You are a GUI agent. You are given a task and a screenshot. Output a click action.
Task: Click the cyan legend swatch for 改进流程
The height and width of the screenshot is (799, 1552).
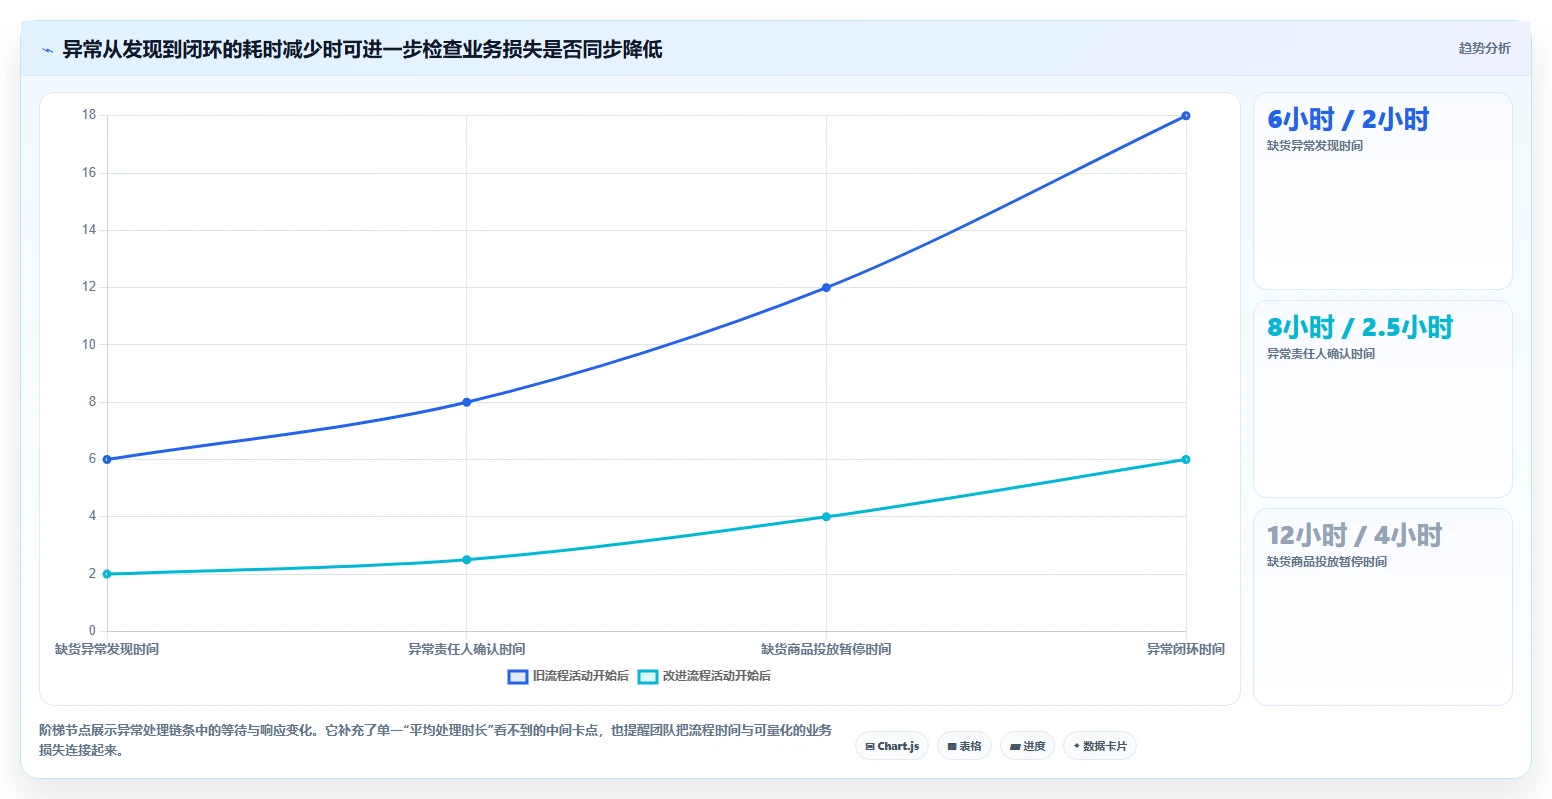(648, 677)
